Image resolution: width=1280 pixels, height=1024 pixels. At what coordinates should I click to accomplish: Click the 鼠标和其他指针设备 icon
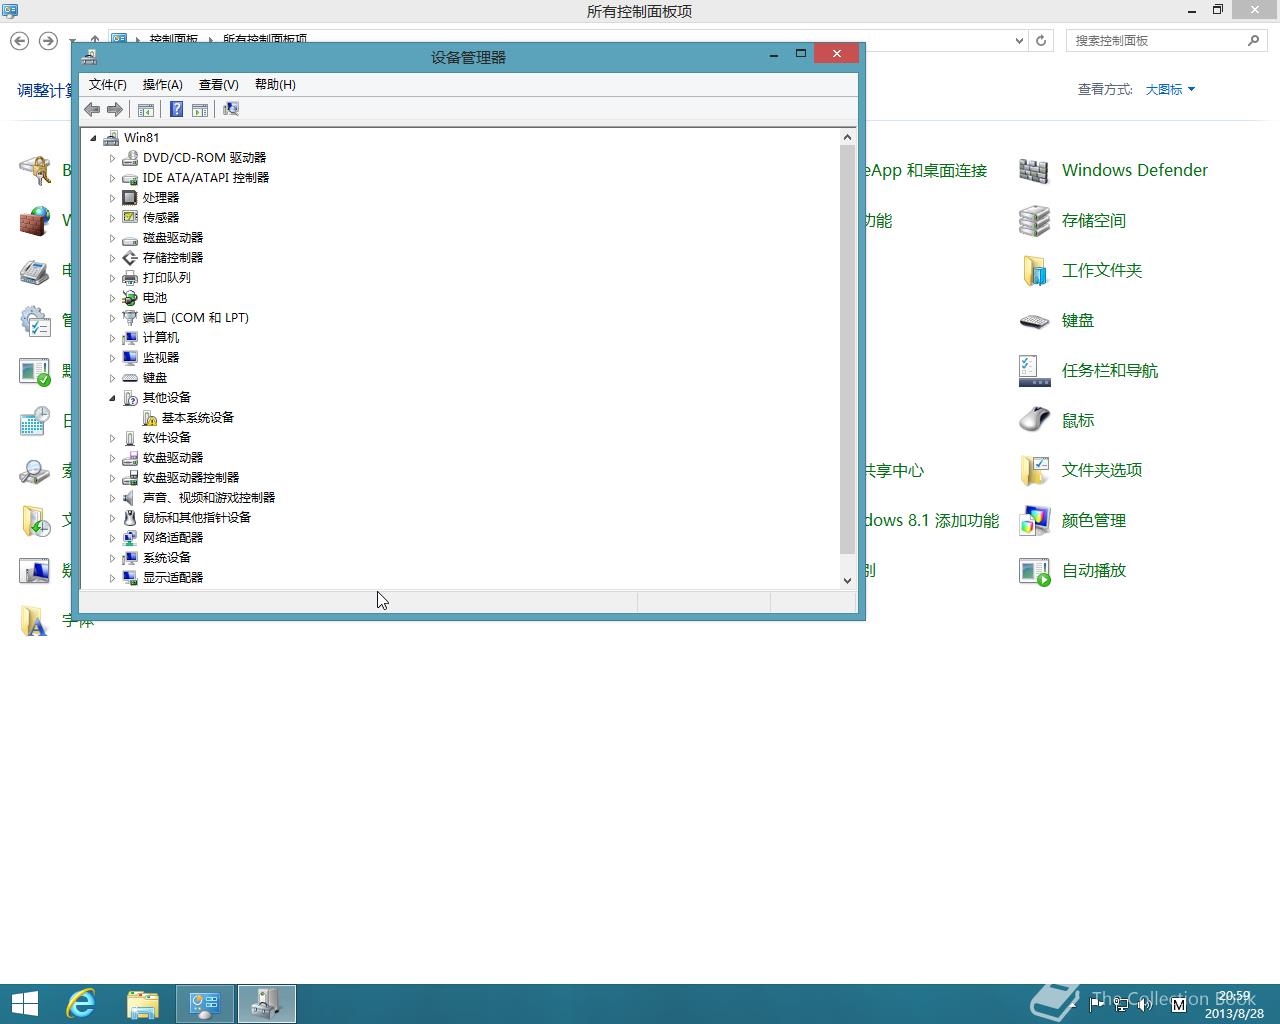click(x=130, y=517)
